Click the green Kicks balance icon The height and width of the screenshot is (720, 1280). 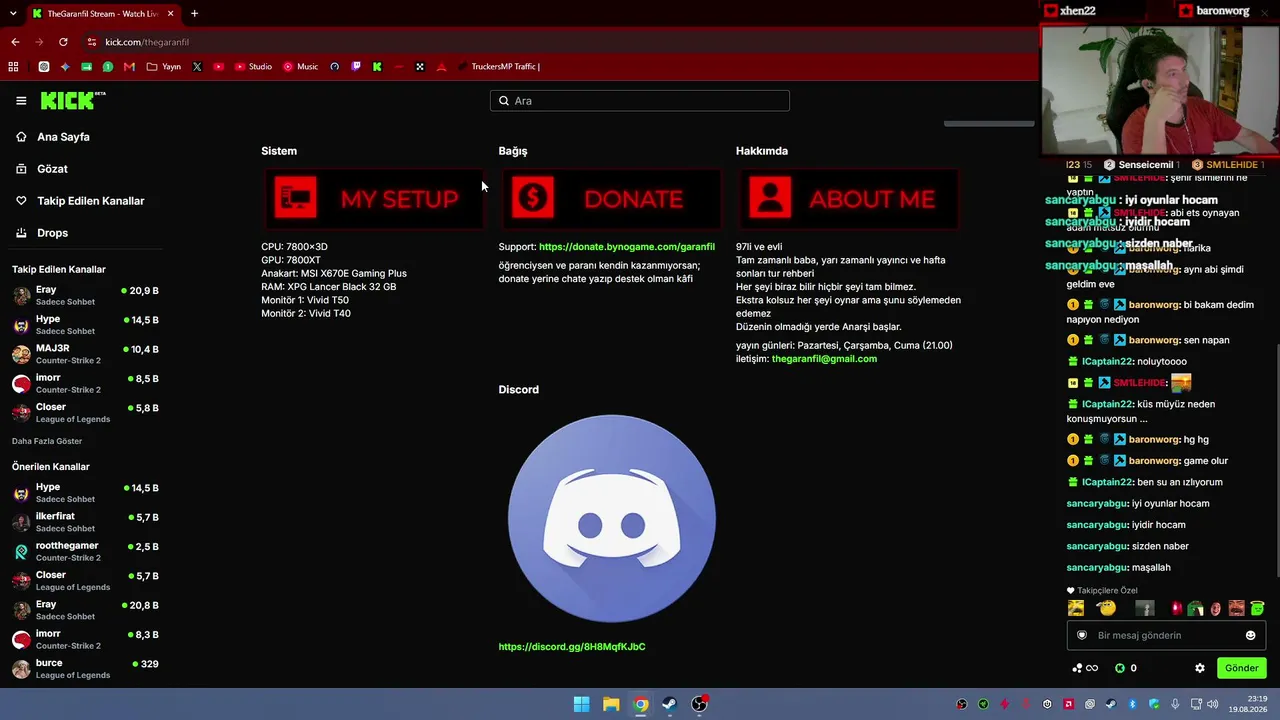coord(1120,668)
